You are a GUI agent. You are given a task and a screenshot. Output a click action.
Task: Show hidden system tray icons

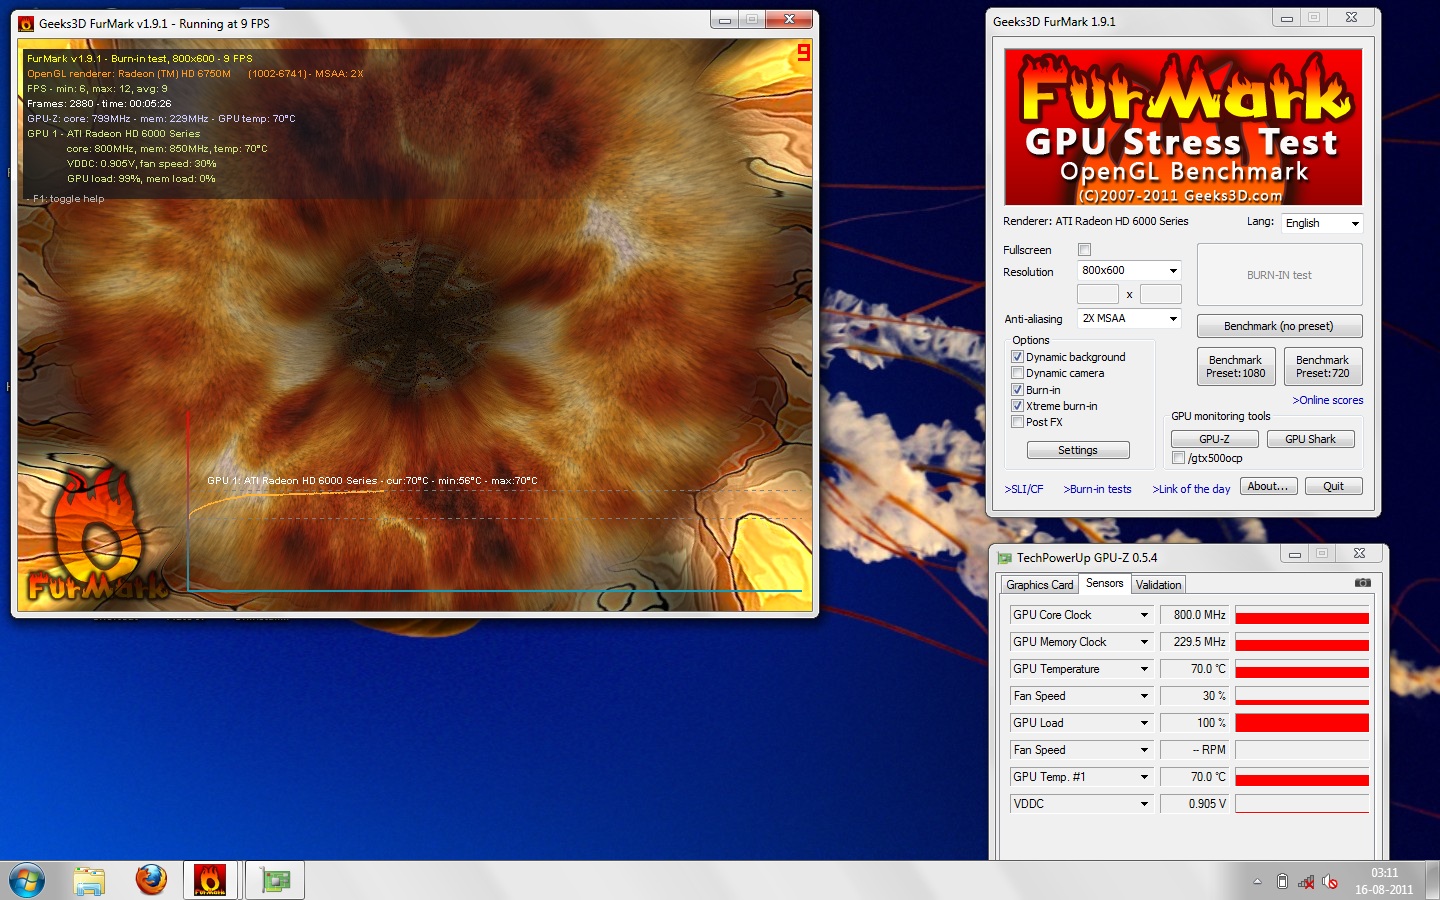pos(1257,882)
